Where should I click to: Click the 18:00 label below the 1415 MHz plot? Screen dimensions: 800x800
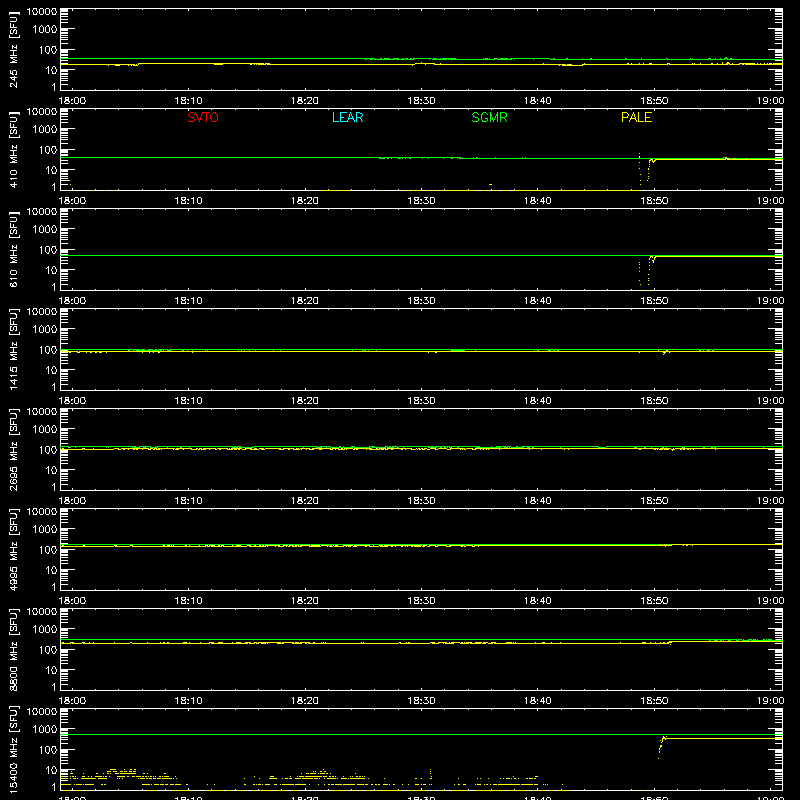tap(72, 401)
